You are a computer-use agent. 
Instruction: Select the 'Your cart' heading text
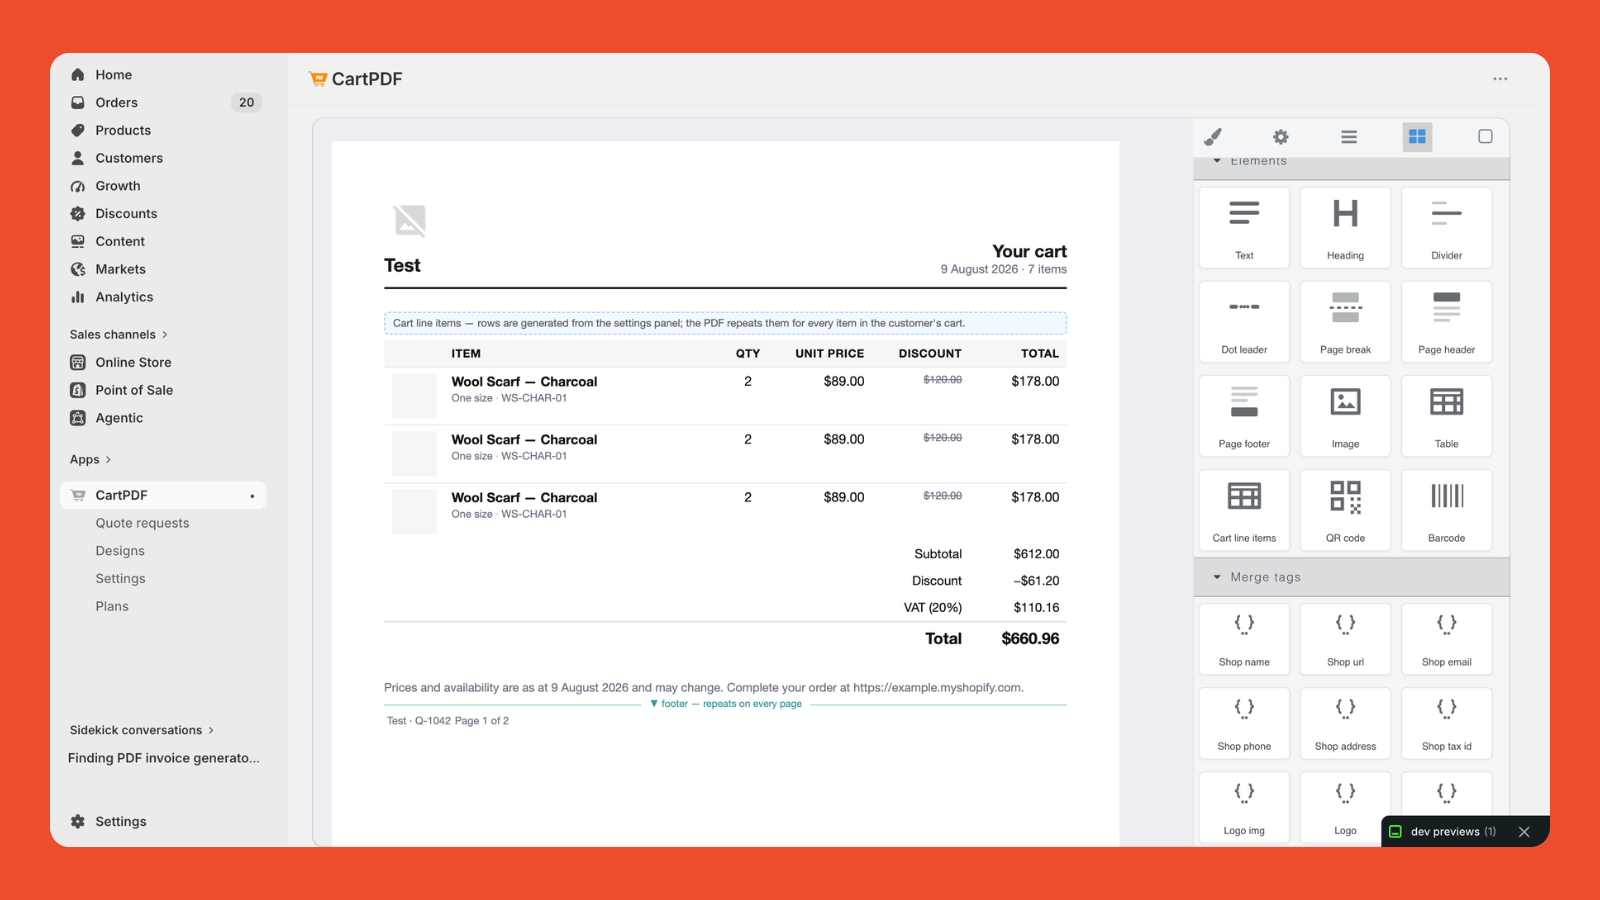pyautogui.click(x=1029, y=251)
